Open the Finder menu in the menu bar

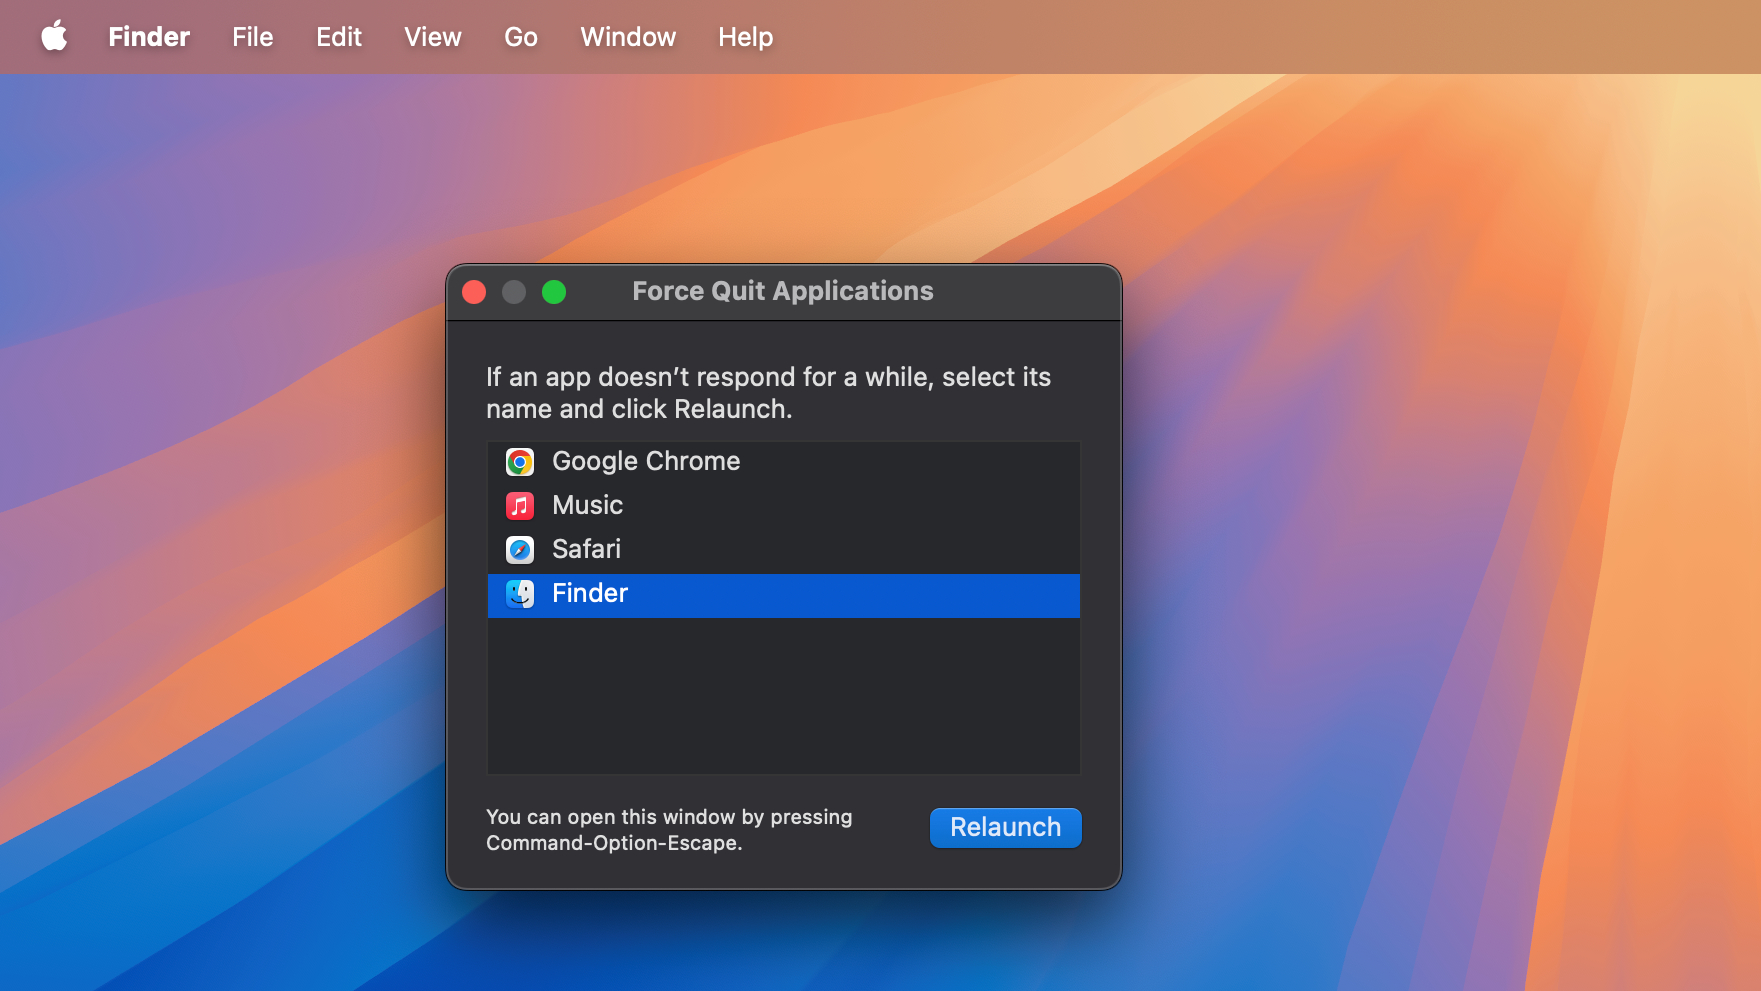pos(149,37)
